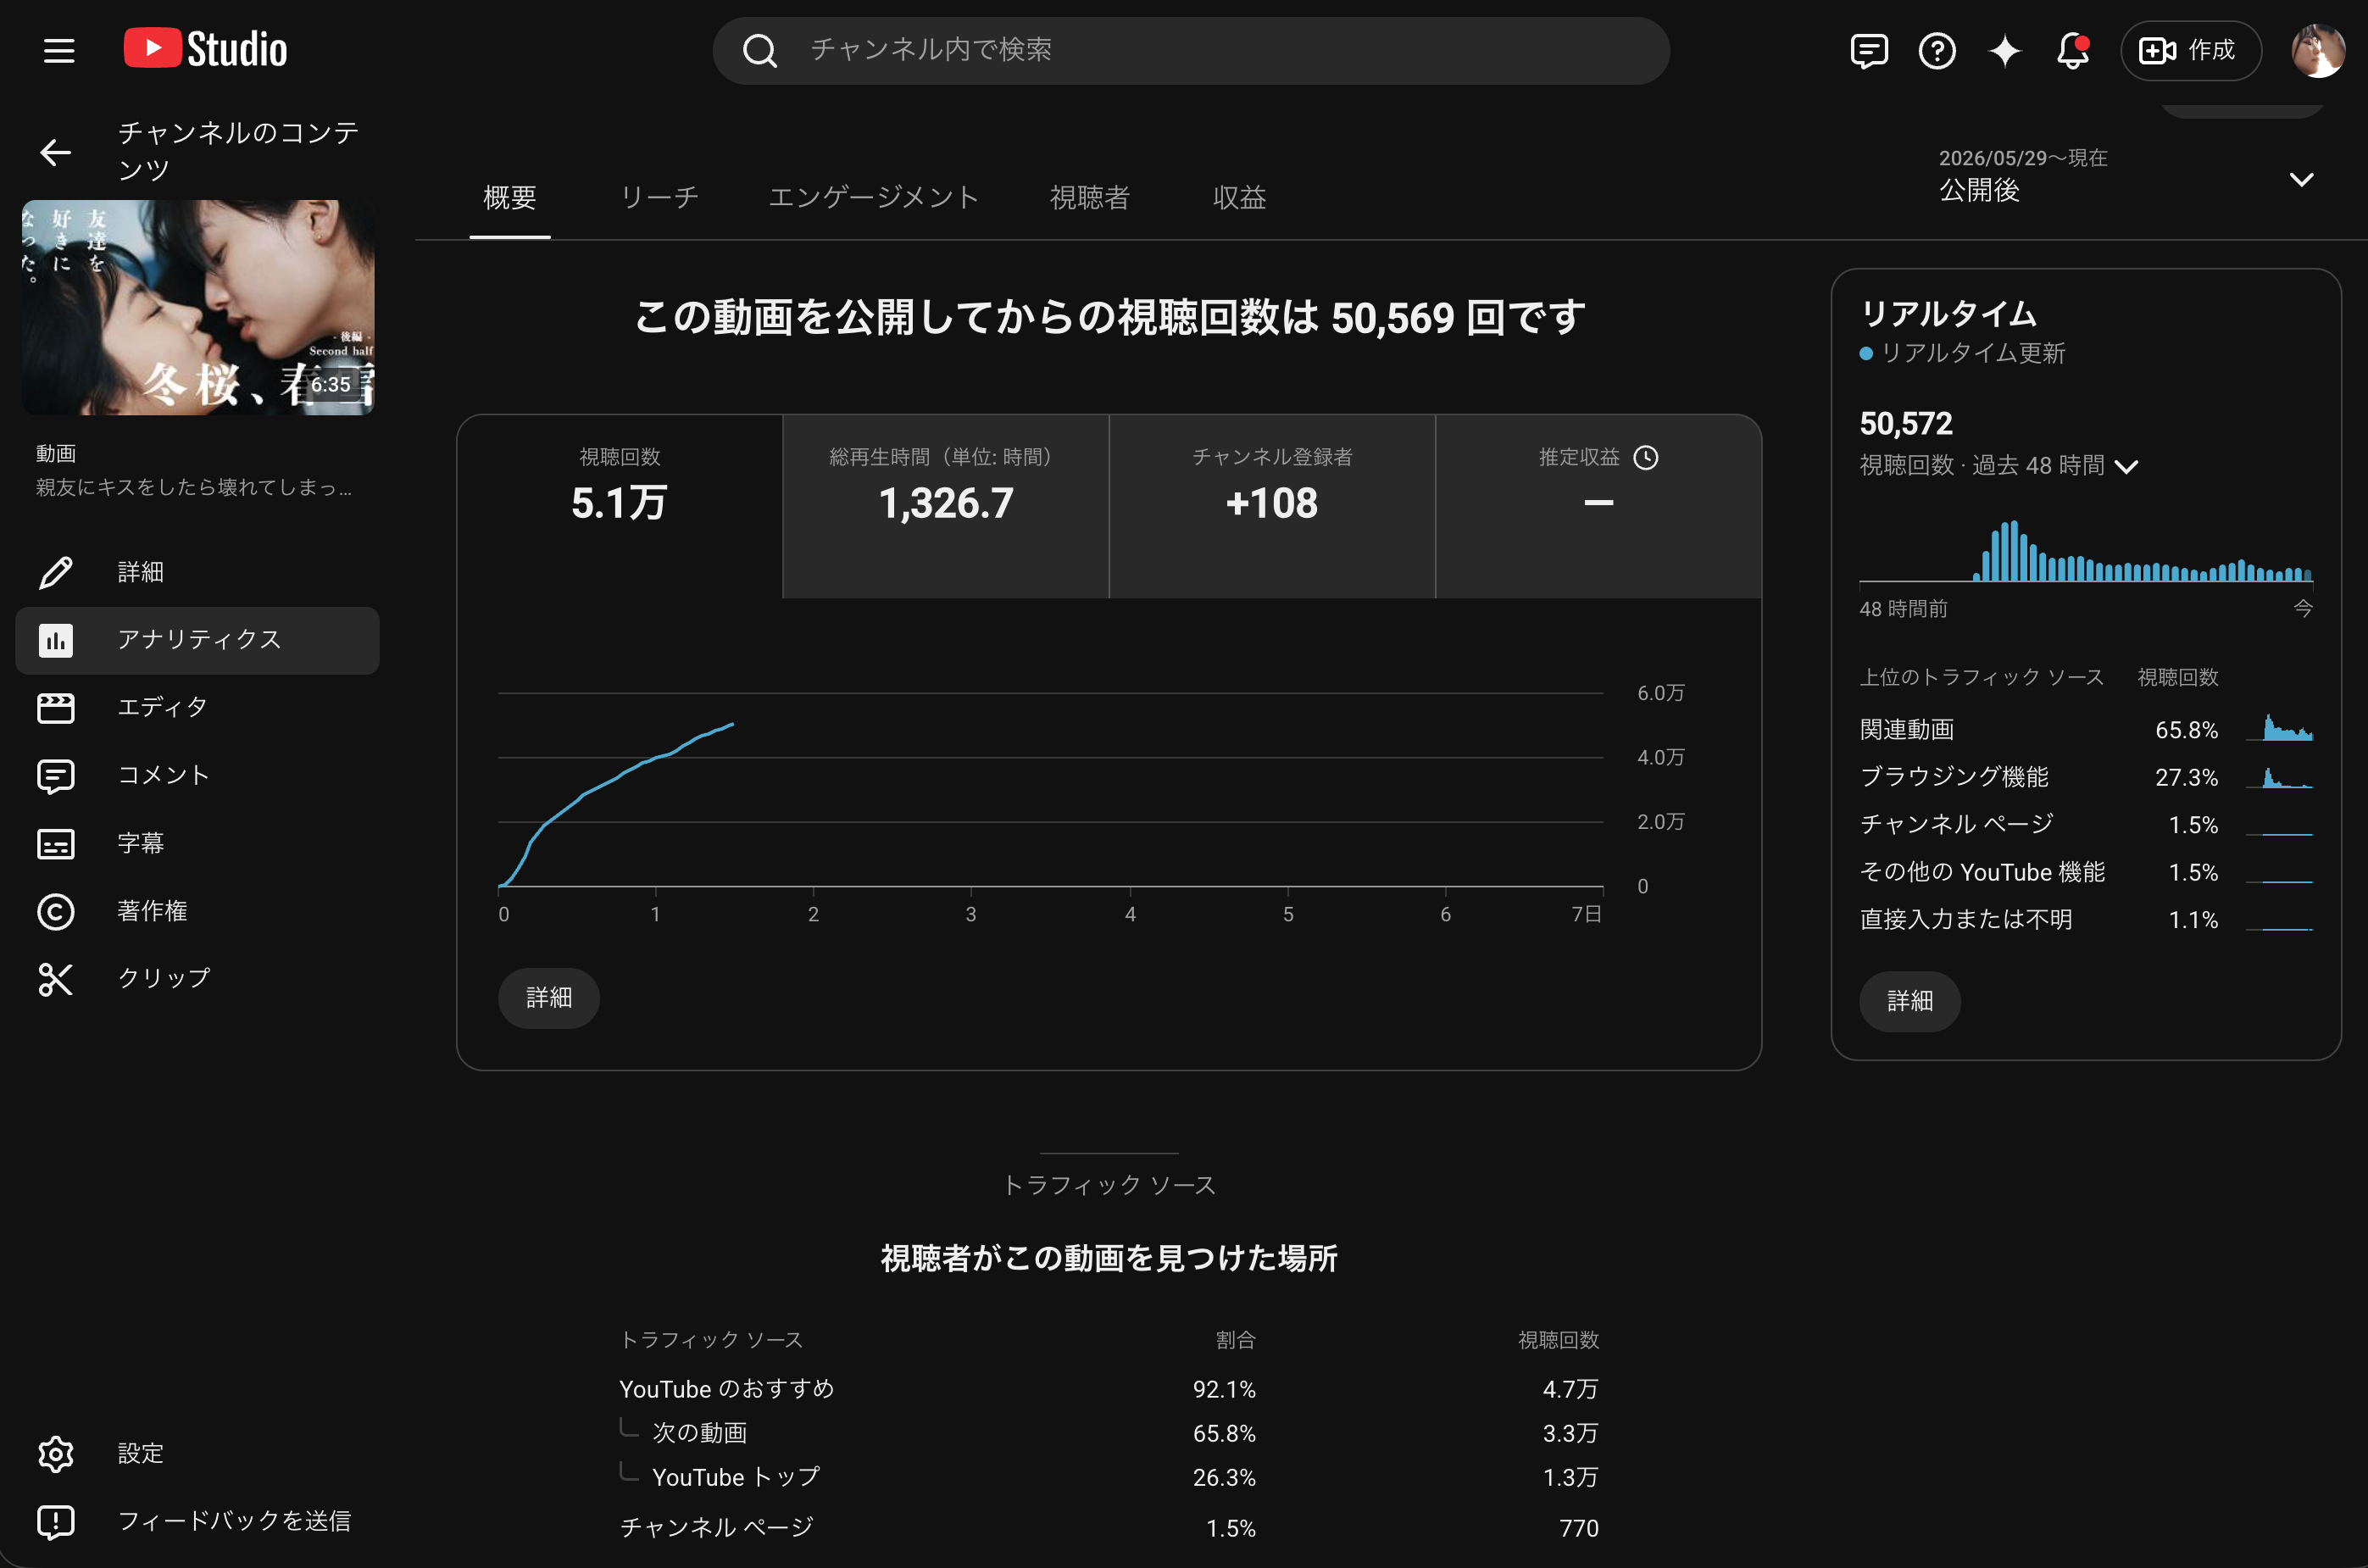Expand the 過去 48 時間 realtime dropdown
Viewport: 2368px width, 1568px height.
coord(2126,466)
